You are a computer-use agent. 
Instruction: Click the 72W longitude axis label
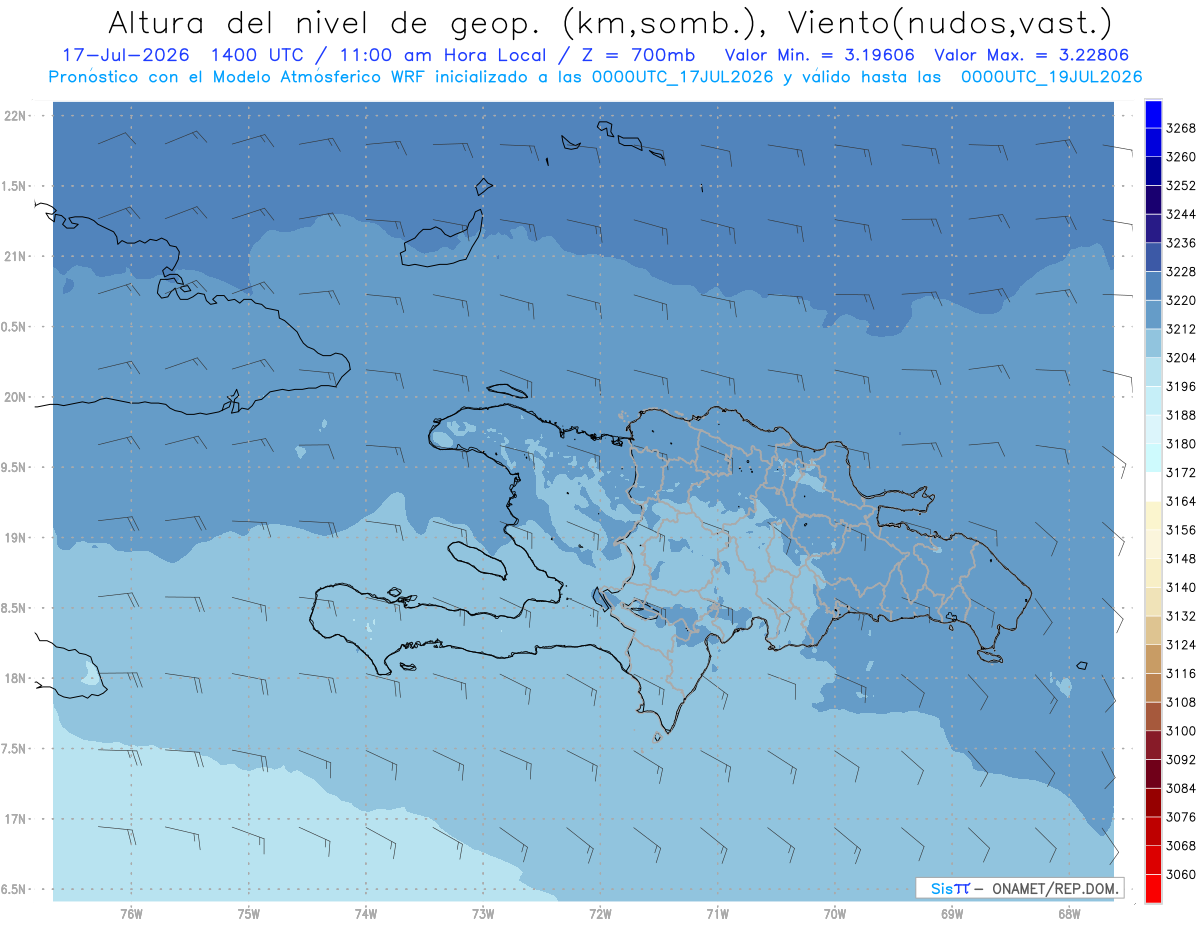(600, 914)
